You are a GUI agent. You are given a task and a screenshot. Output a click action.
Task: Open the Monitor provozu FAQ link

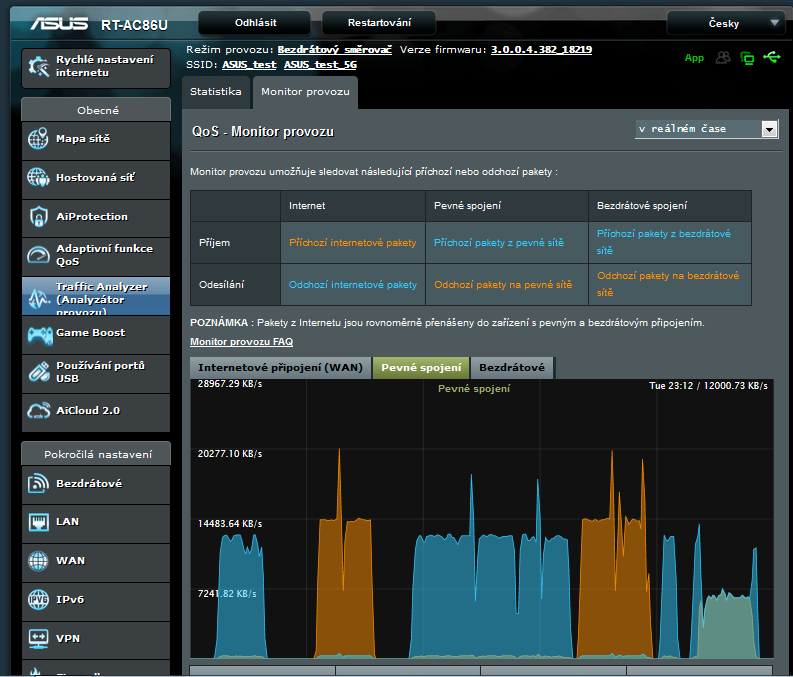241,342
